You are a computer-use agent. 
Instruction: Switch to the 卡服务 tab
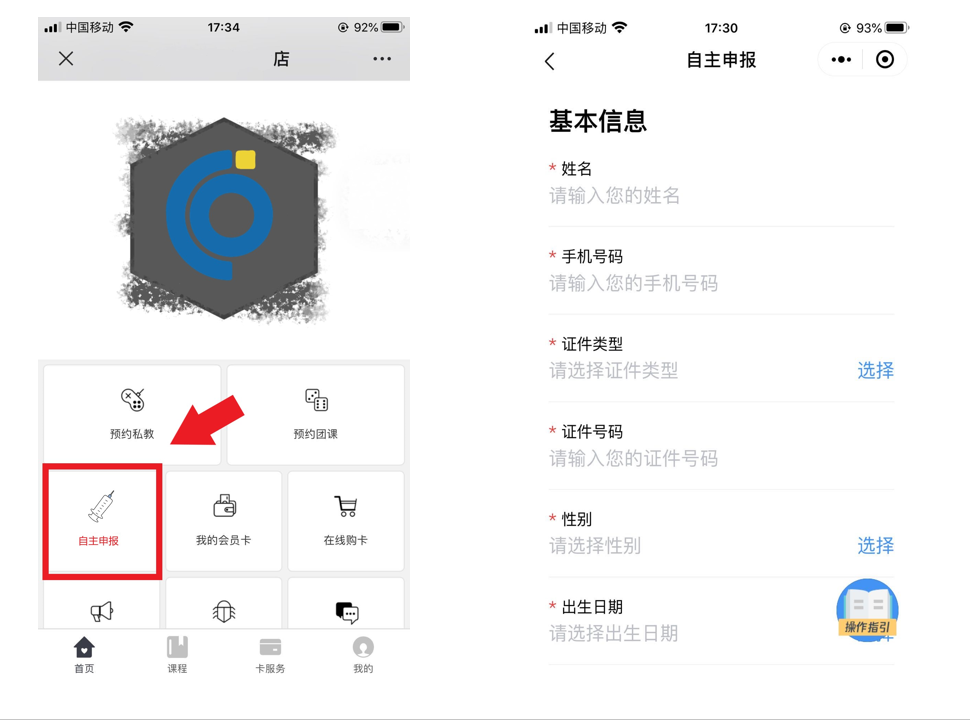pos(270,654)
